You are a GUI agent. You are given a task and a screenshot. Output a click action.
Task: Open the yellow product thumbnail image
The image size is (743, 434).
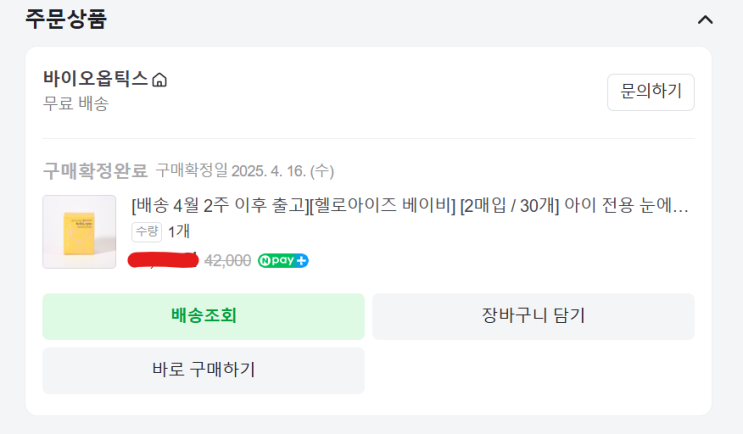79,231
